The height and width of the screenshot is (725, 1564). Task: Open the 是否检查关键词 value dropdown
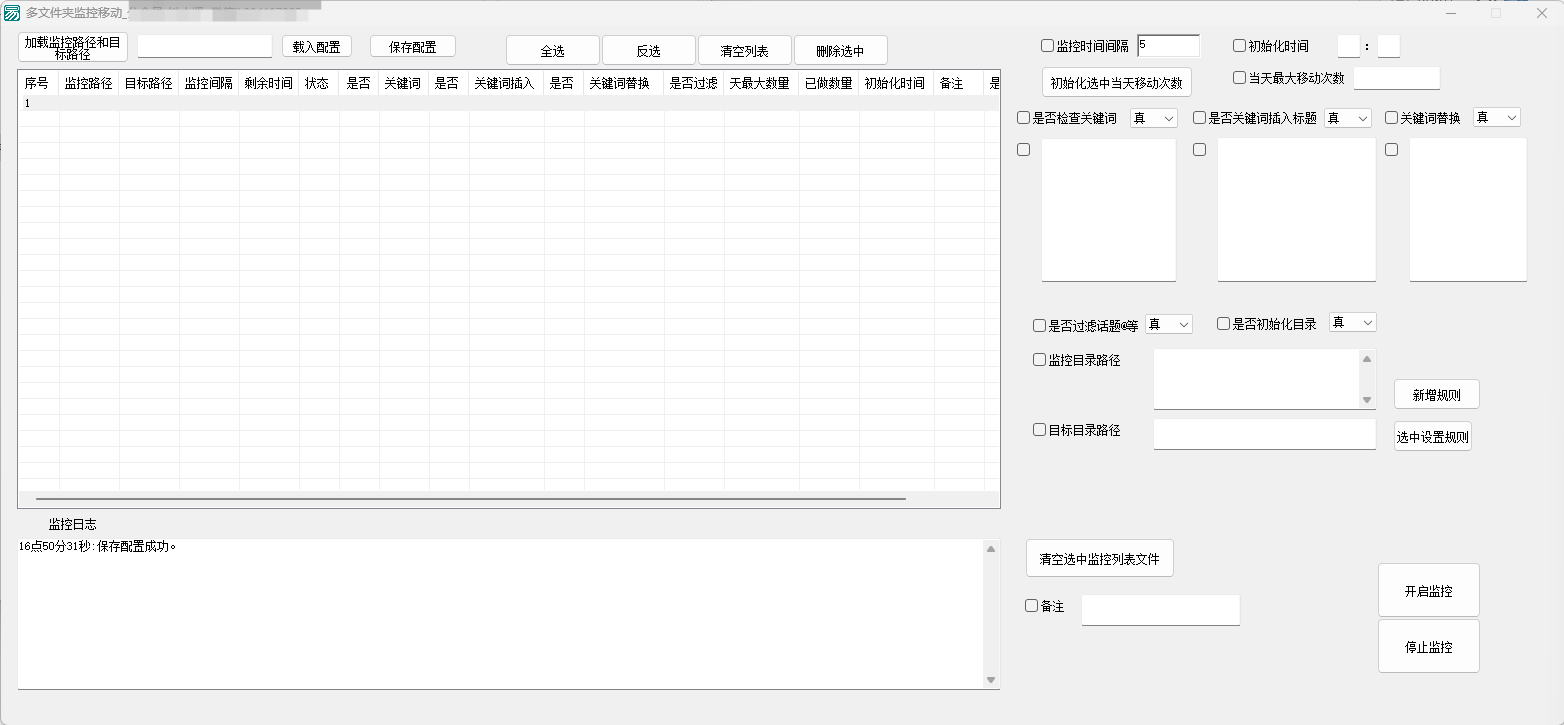[x=1154, y=118]
